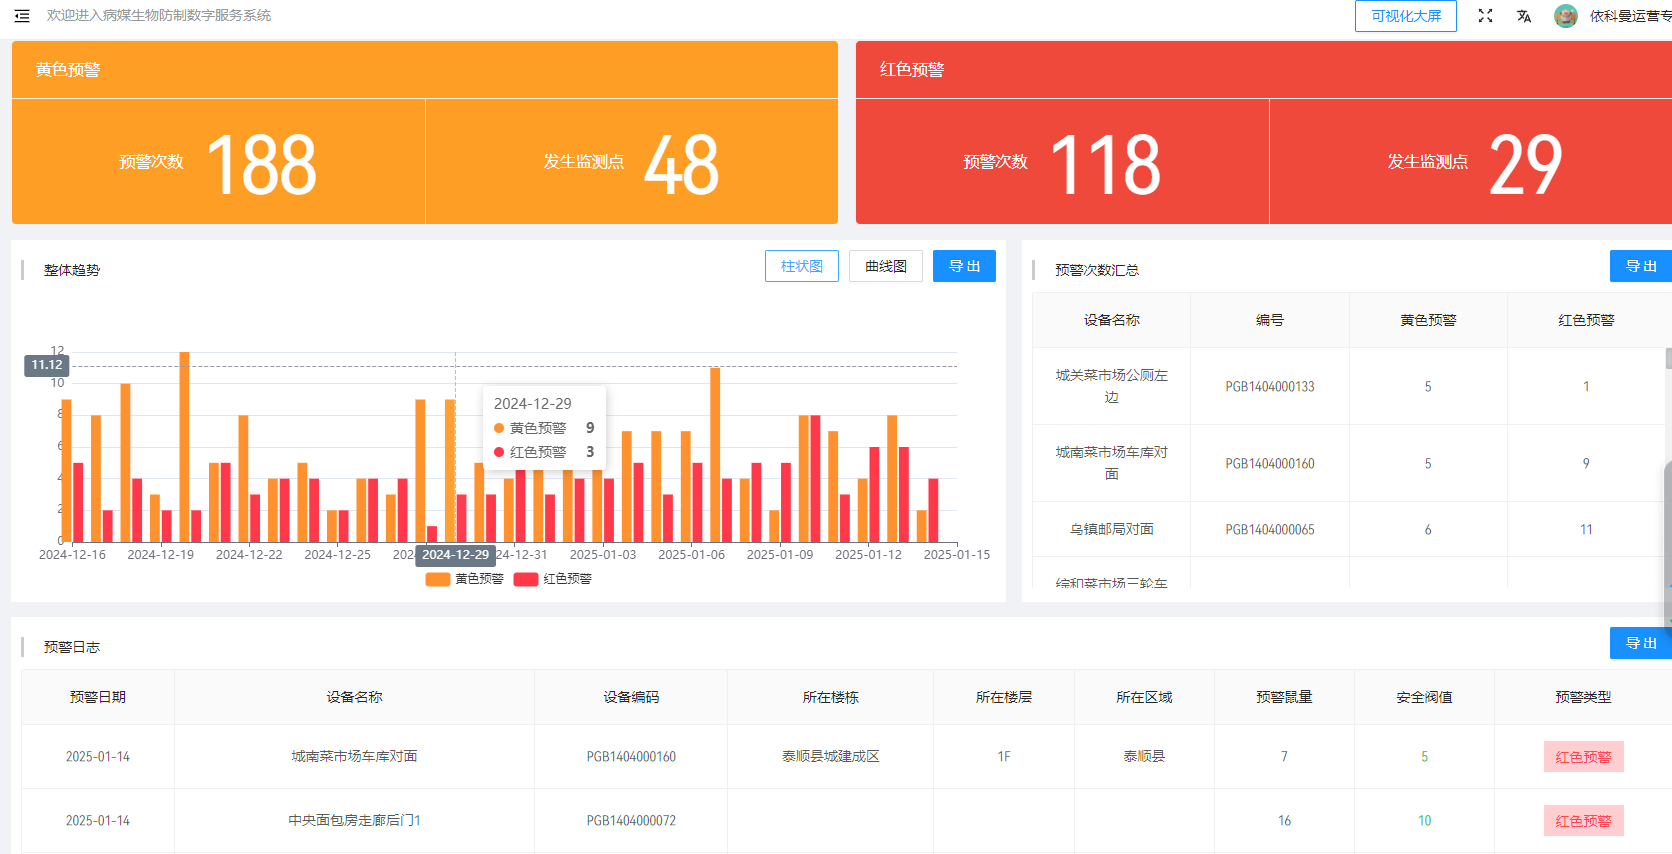Image resolution: width=1672 pixels, height=854 pixels.
Task: Select log device 城南菜市场车库对面
Action: [x=354, y=756]
